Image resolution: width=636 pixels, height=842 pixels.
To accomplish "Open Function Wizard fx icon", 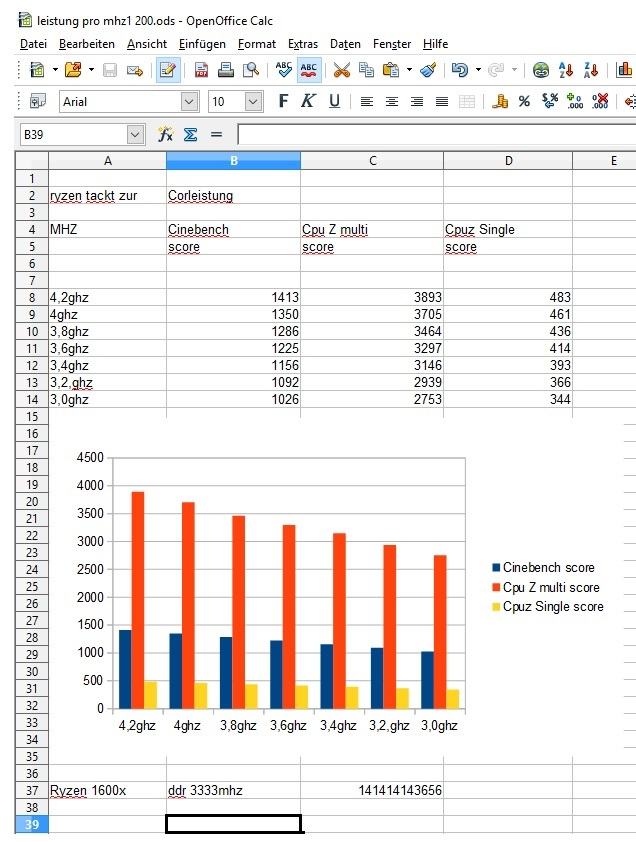I will click(x=165, y=134).
